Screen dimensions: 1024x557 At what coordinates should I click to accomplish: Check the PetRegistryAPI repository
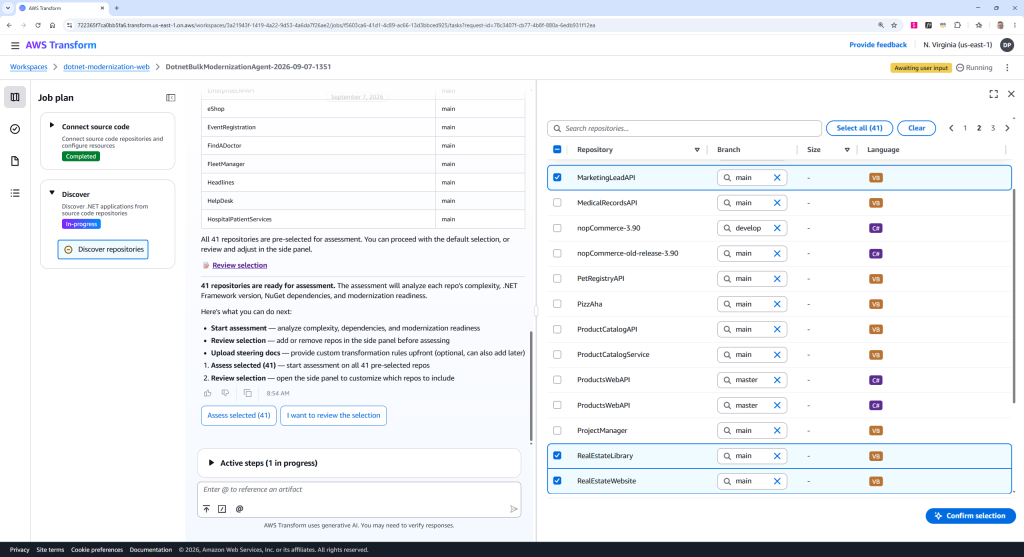(x=557, y=279)
